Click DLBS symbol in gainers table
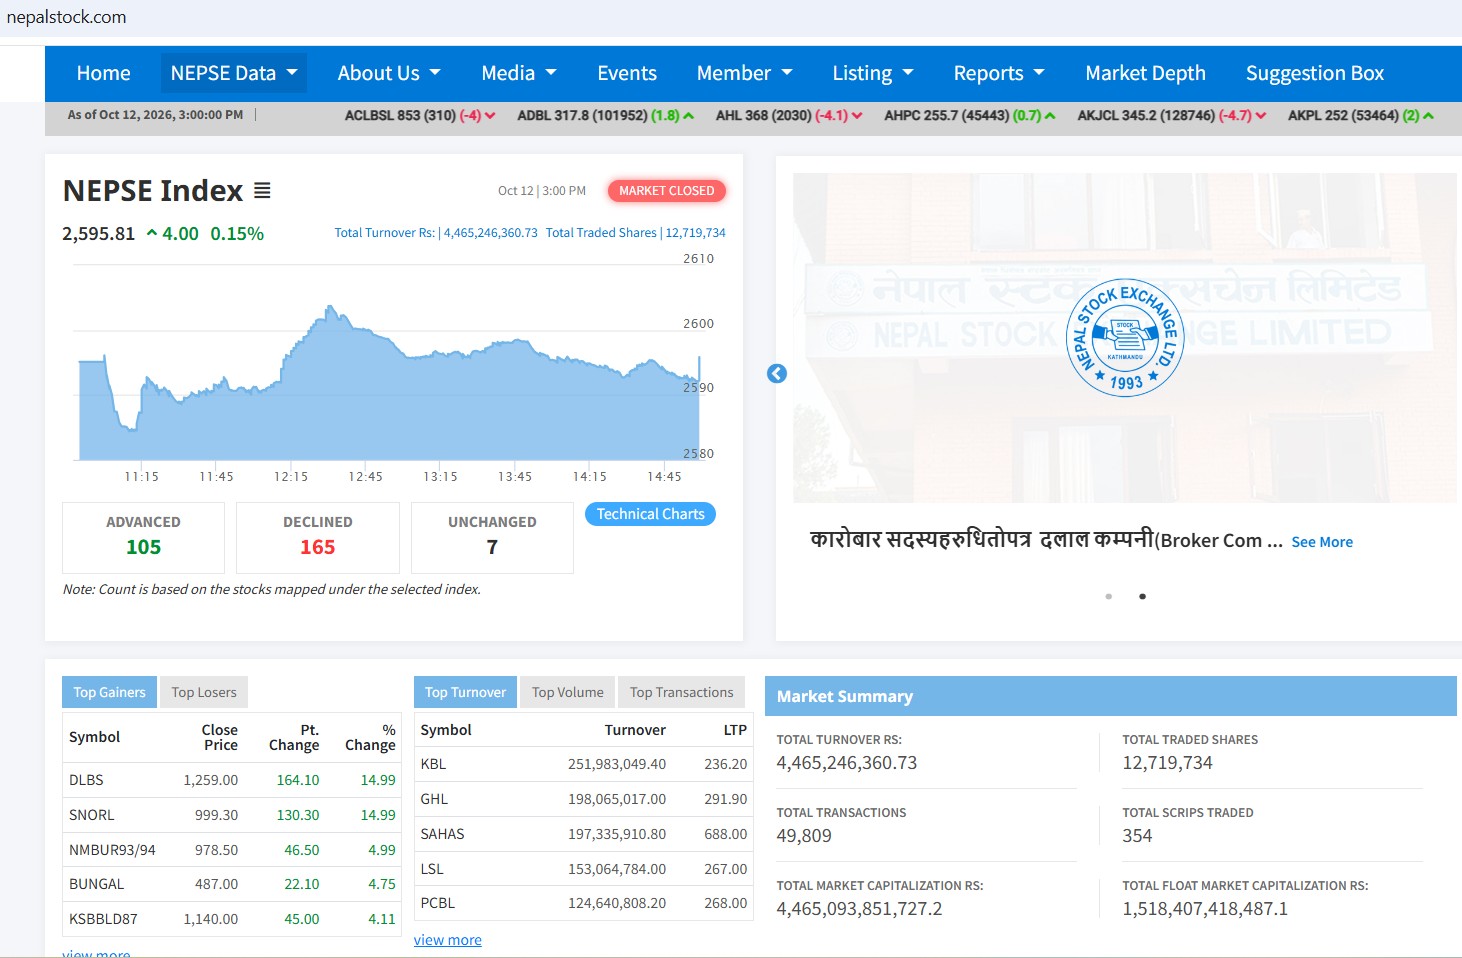 point(86,780)
